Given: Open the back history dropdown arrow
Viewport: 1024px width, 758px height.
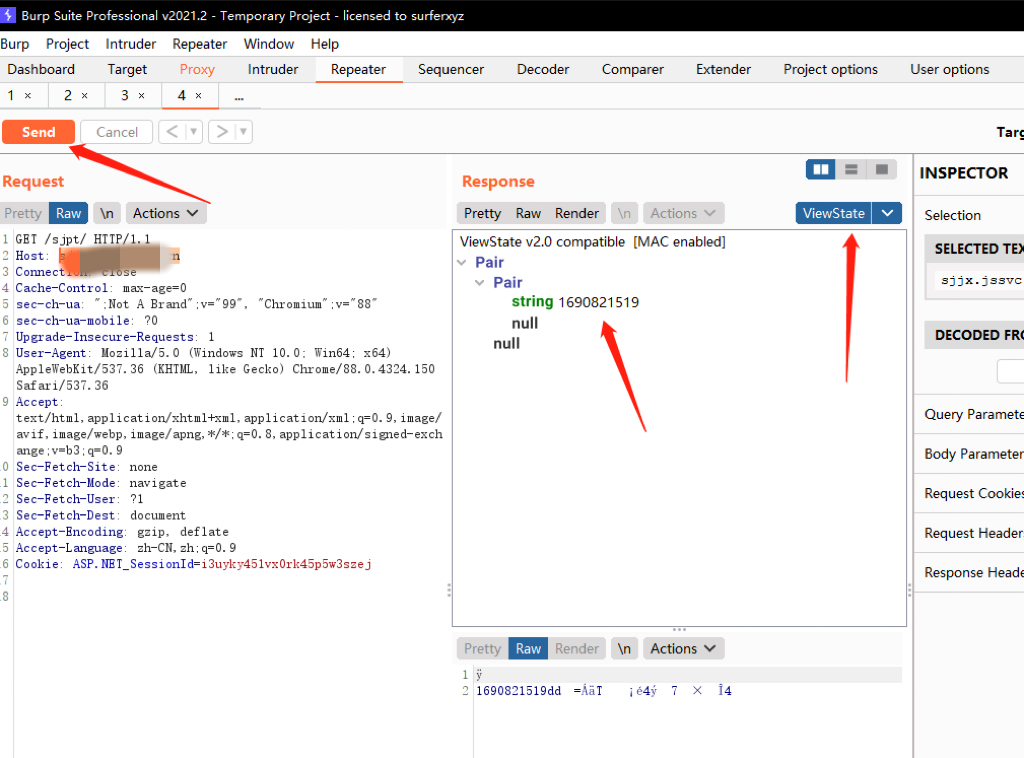Looking at the screenshot, I should [193, 132].
